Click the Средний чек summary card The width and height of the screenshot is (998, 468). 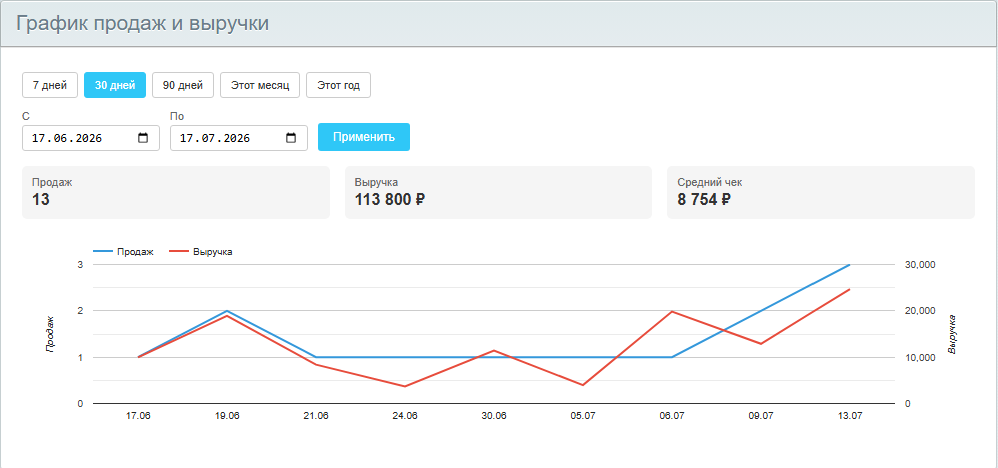pyautogui.click(x=821, y=192)
